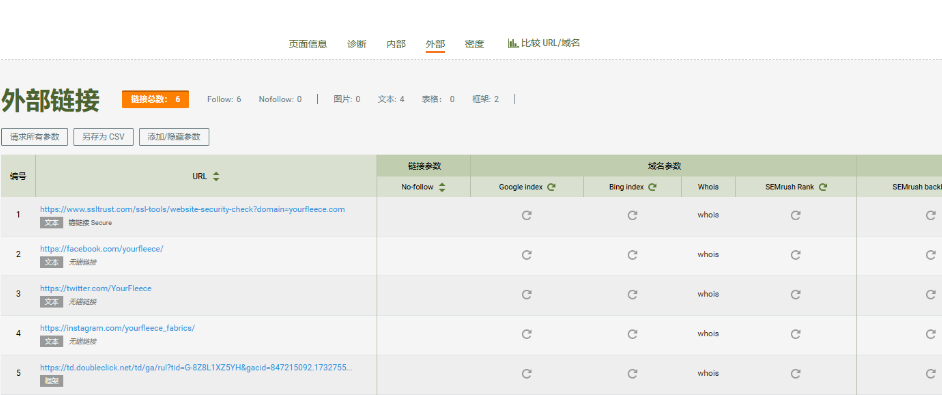Request SEMrush backlinks for facebook row
Screen dimensions: 942x395
[931, 255]
